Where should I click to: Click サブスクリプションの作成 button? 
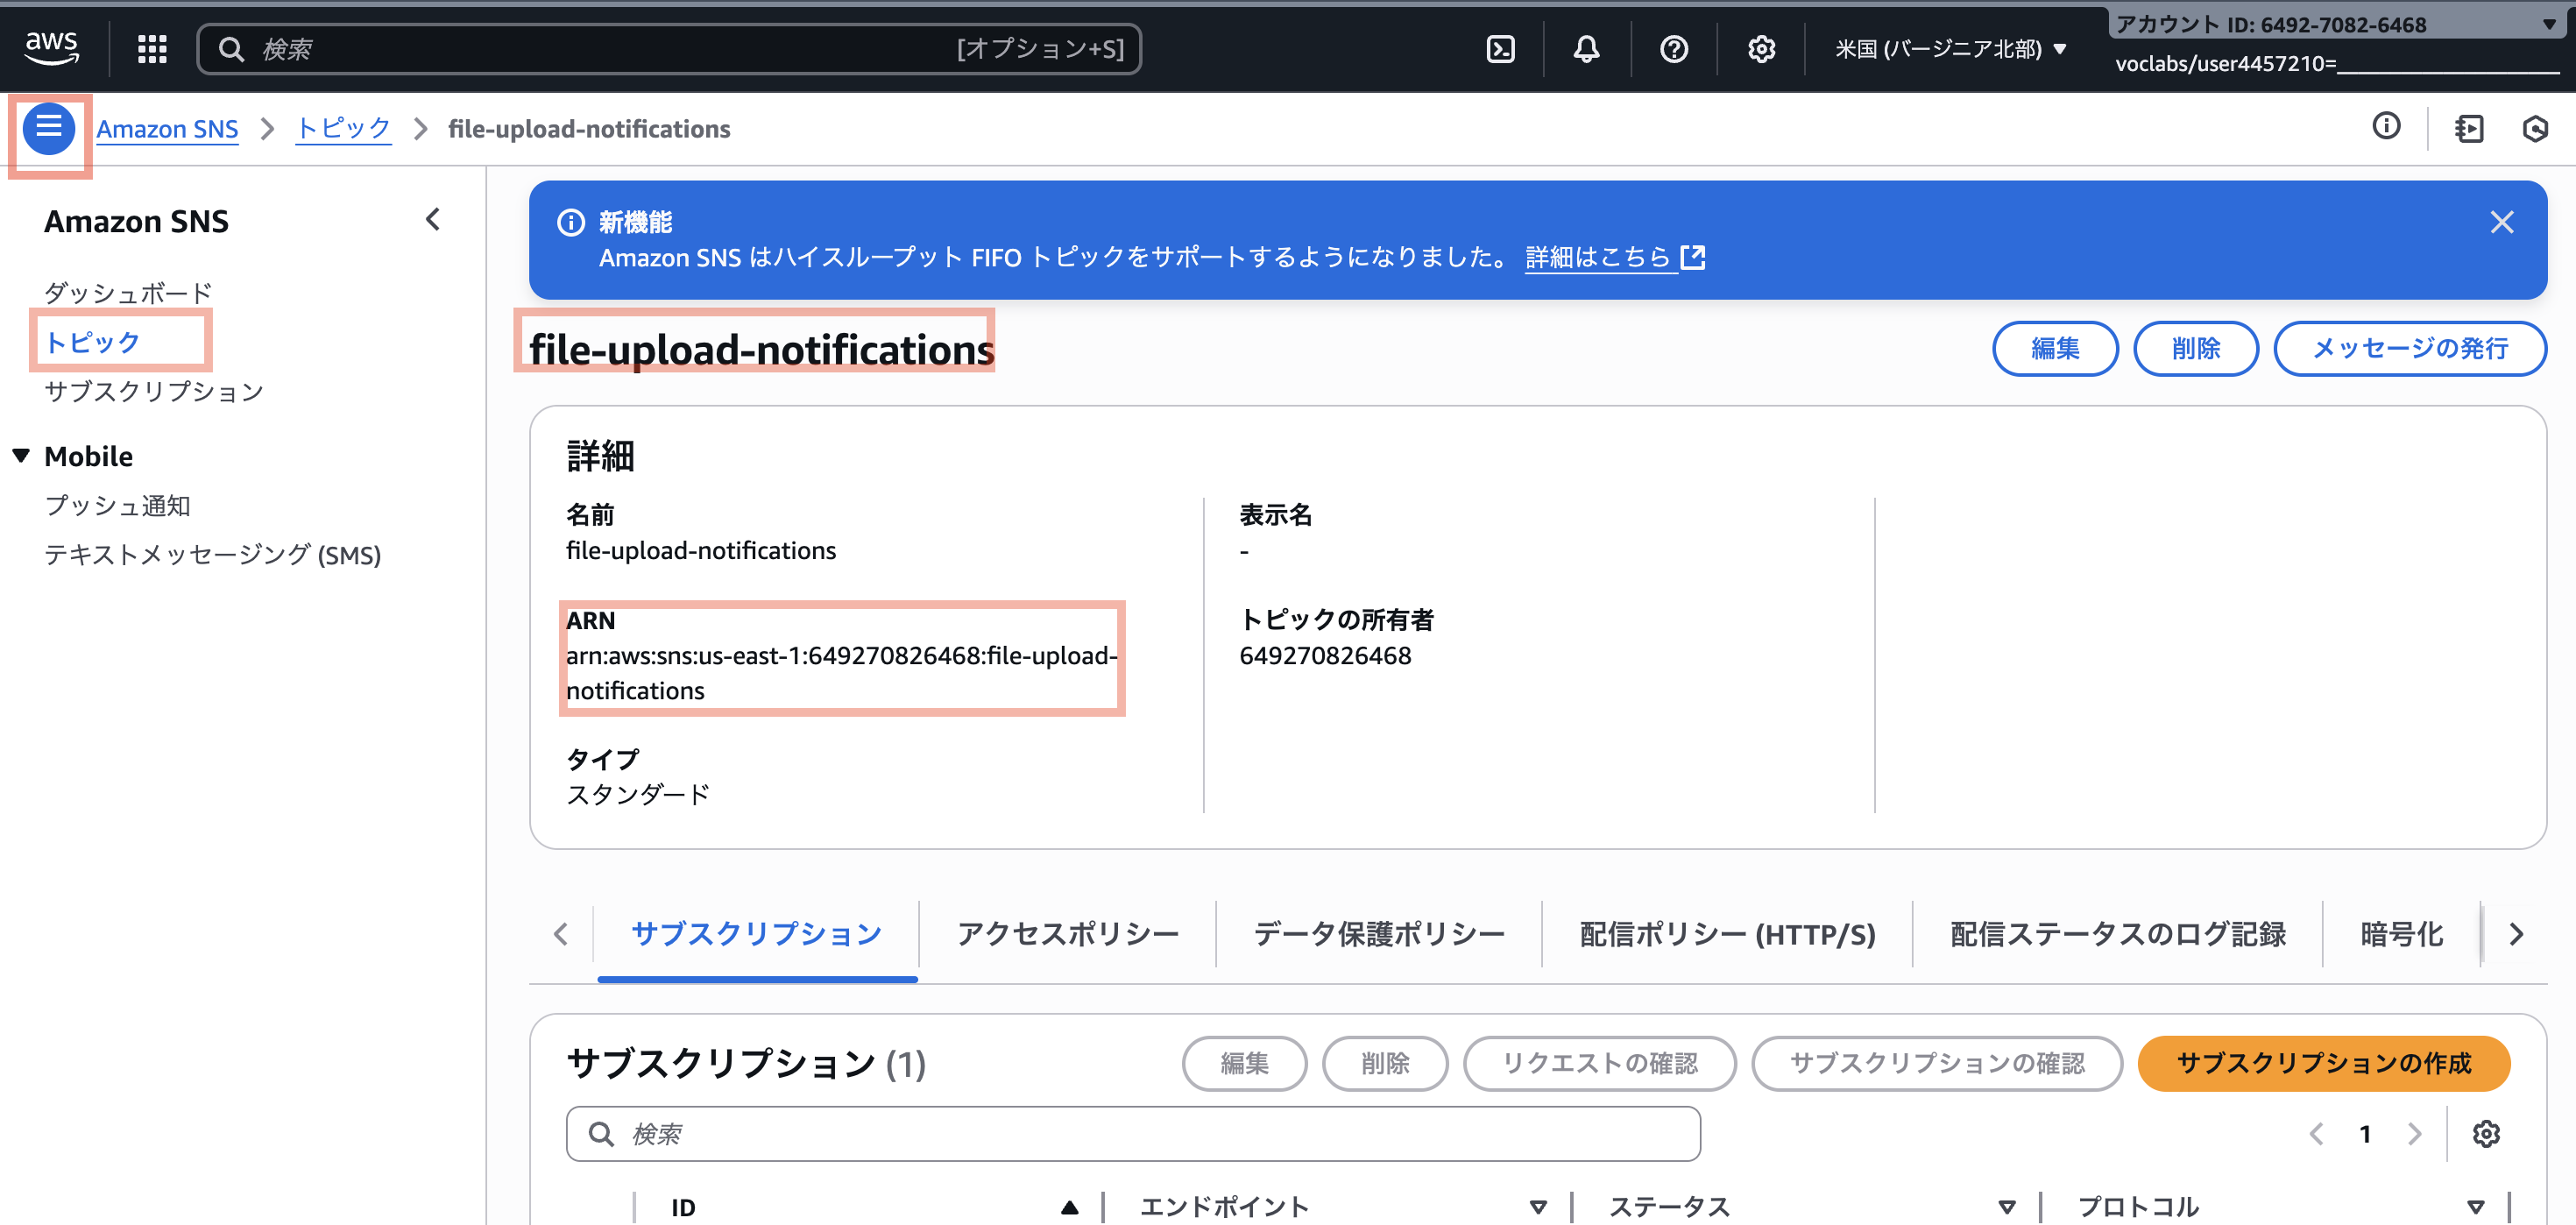point(2324,1063)
